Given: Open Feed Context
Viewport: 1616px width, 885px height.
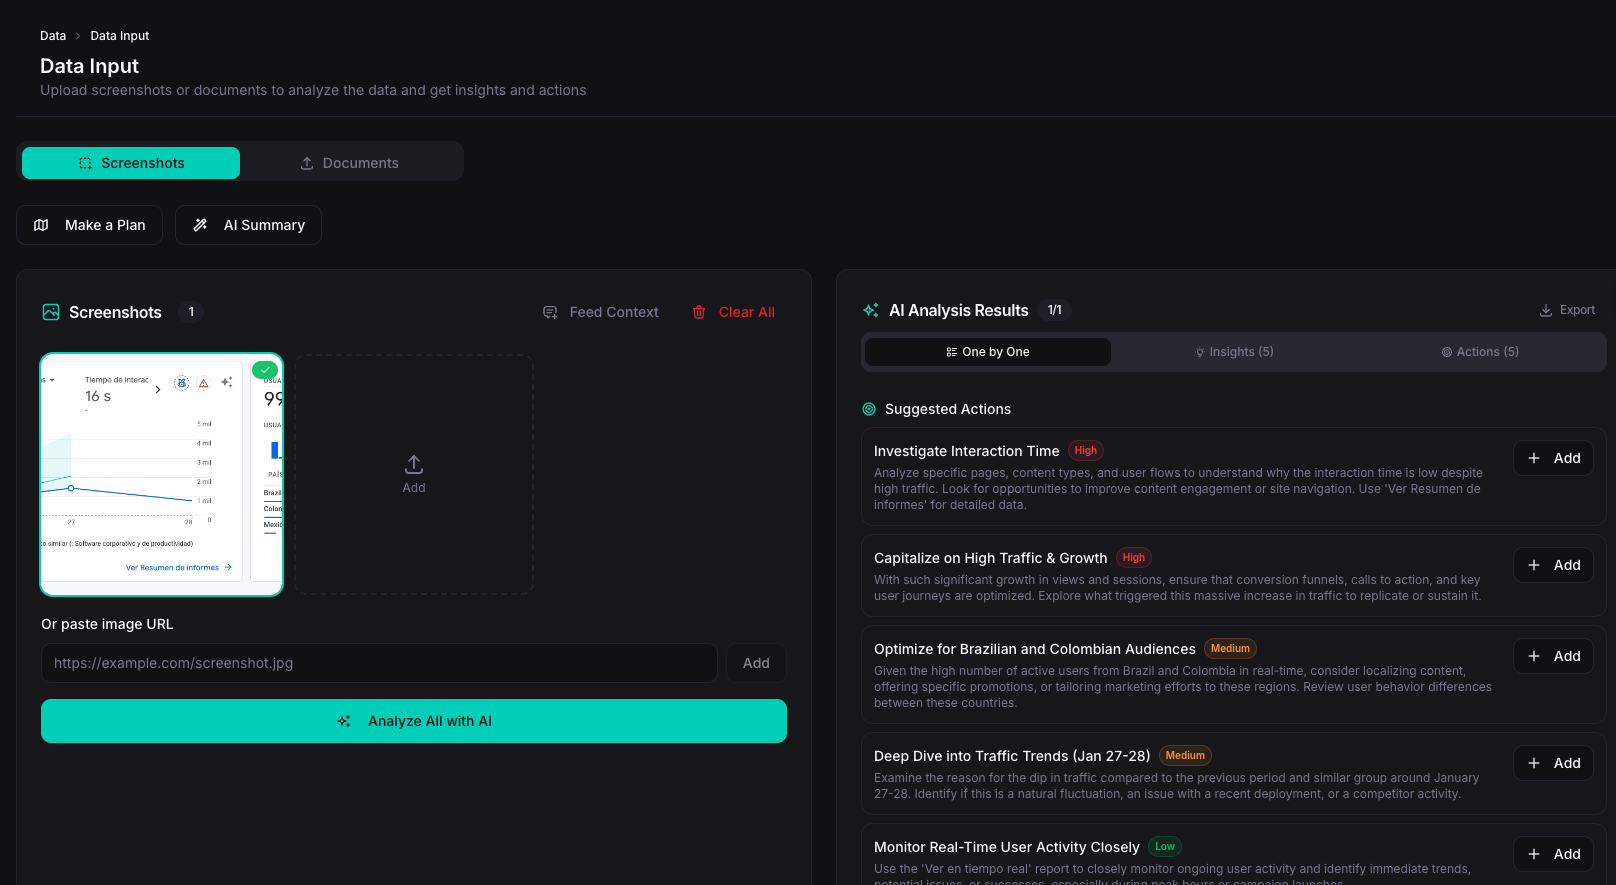Looking at the screenshot, I should click(x=601, y=312).
